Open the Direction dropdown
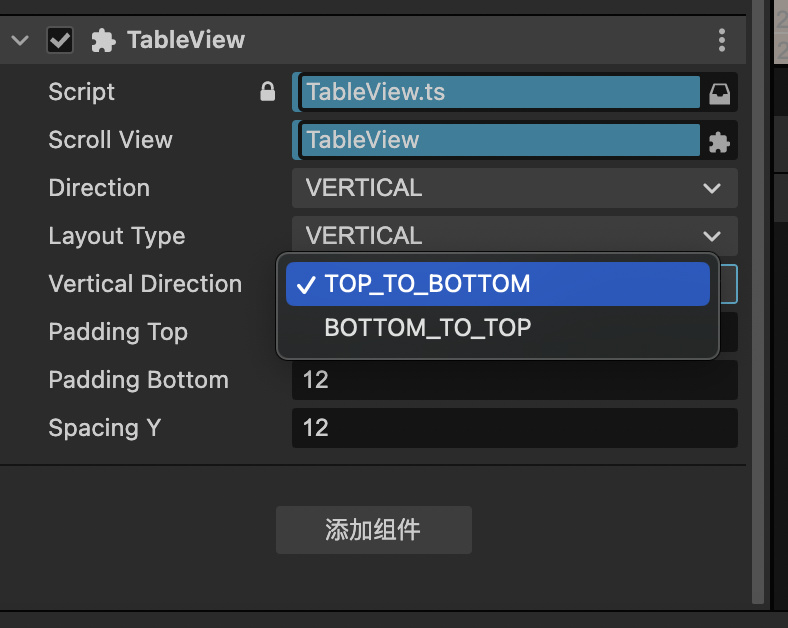 (x=514, y=188)
